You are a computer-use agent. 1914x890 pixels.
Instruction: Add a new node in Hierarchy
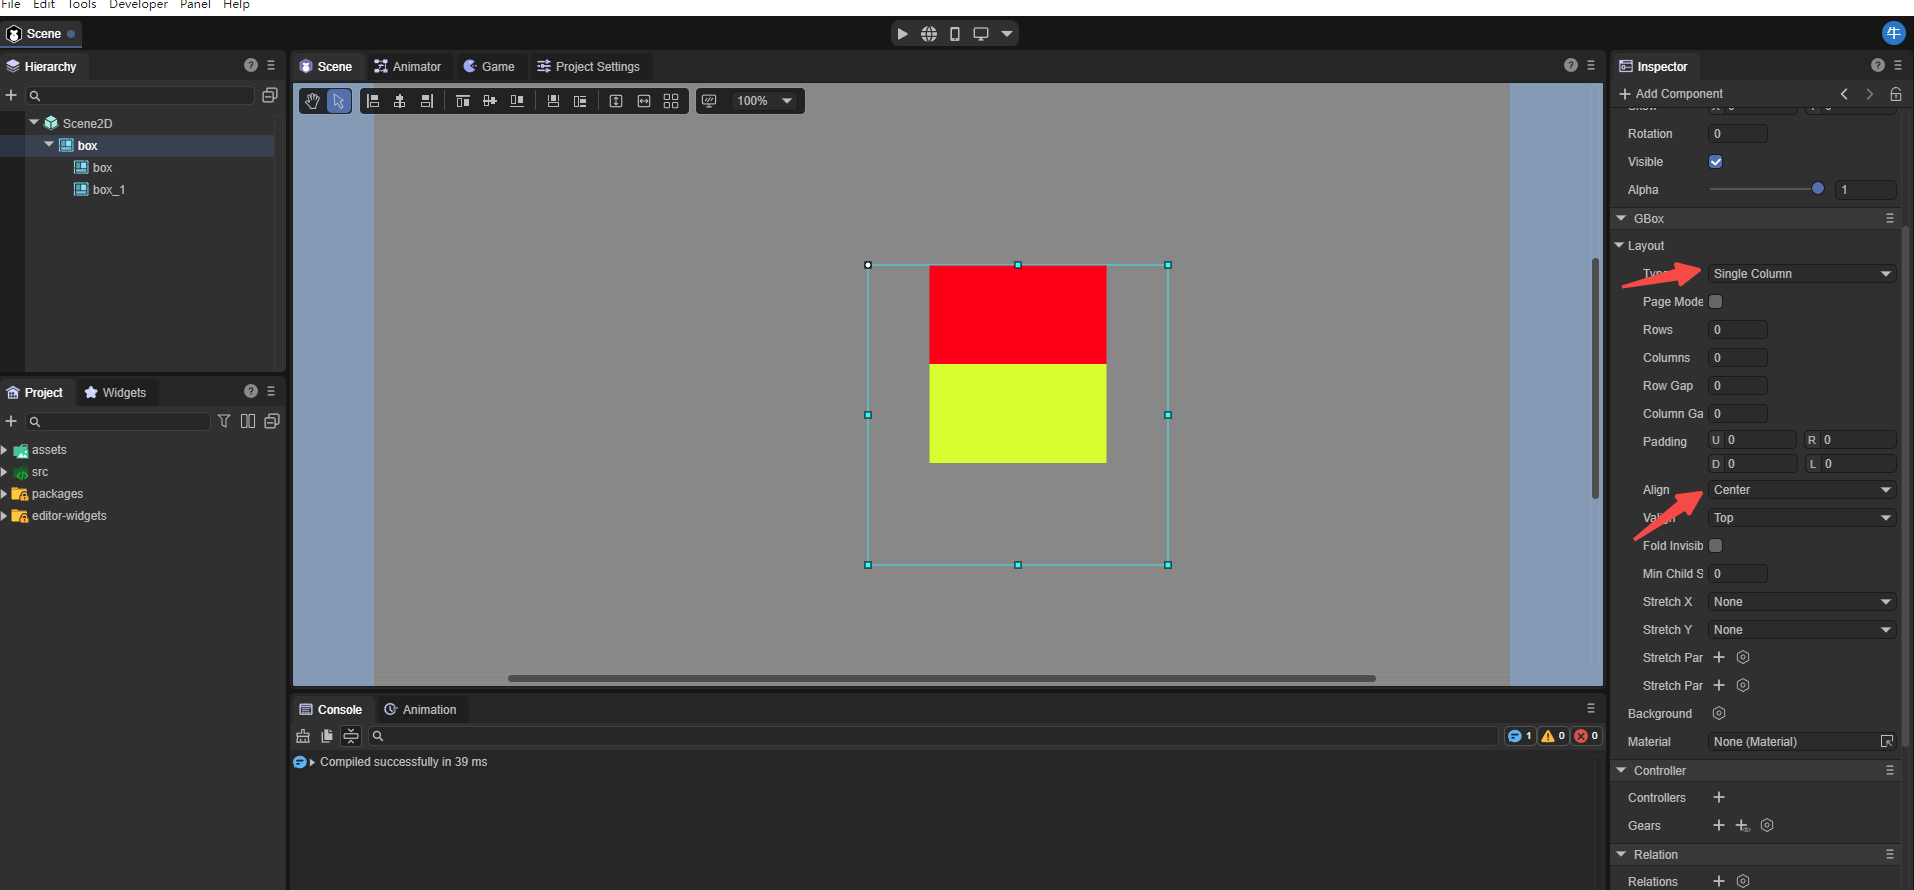pos(11,95)
